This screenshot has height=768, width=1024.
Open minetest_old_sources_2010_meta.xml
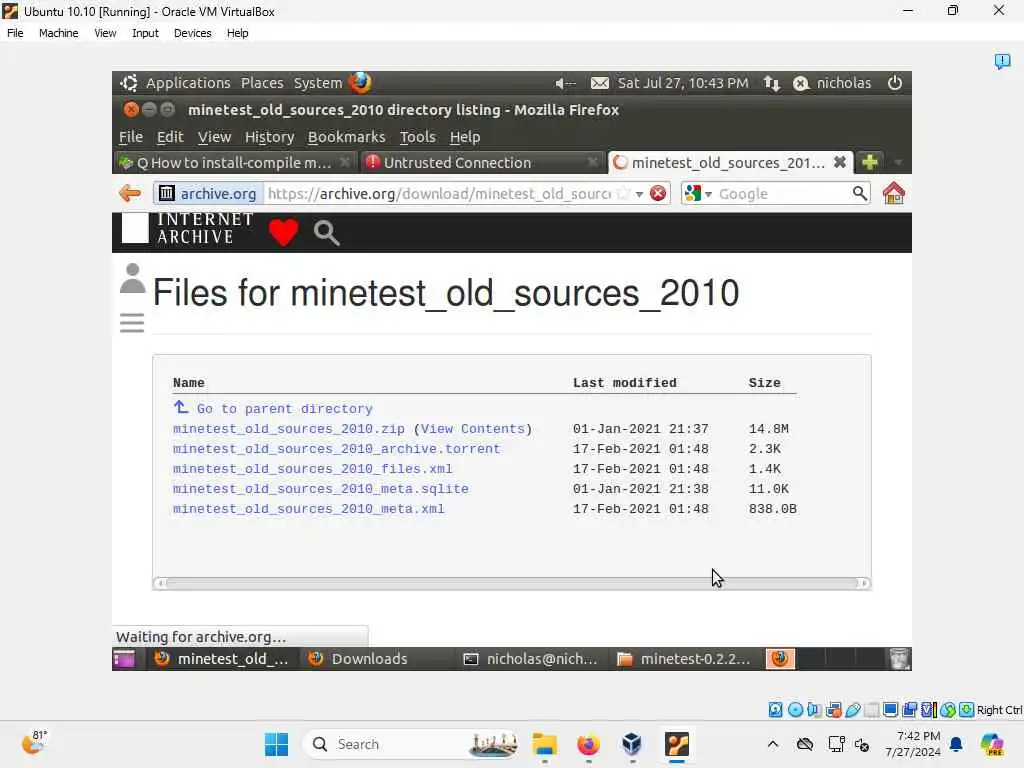point(308,509)
